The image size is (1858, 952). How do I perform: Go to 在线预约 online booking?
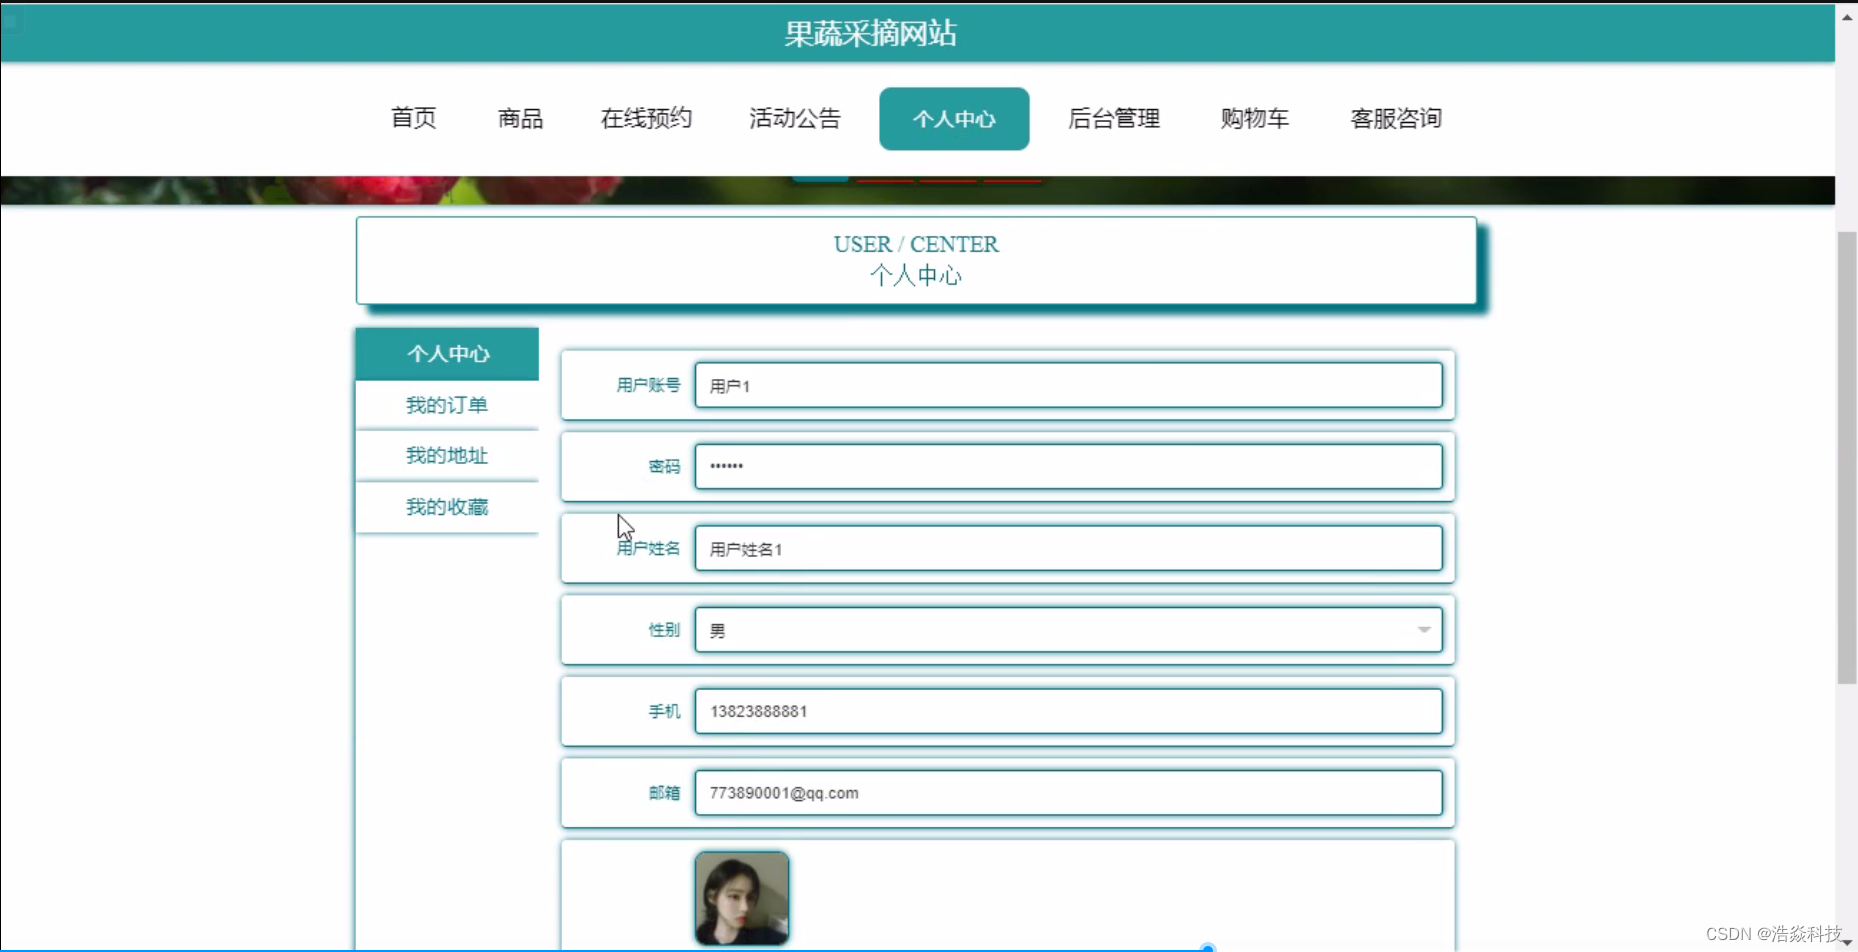coord(645,118)
